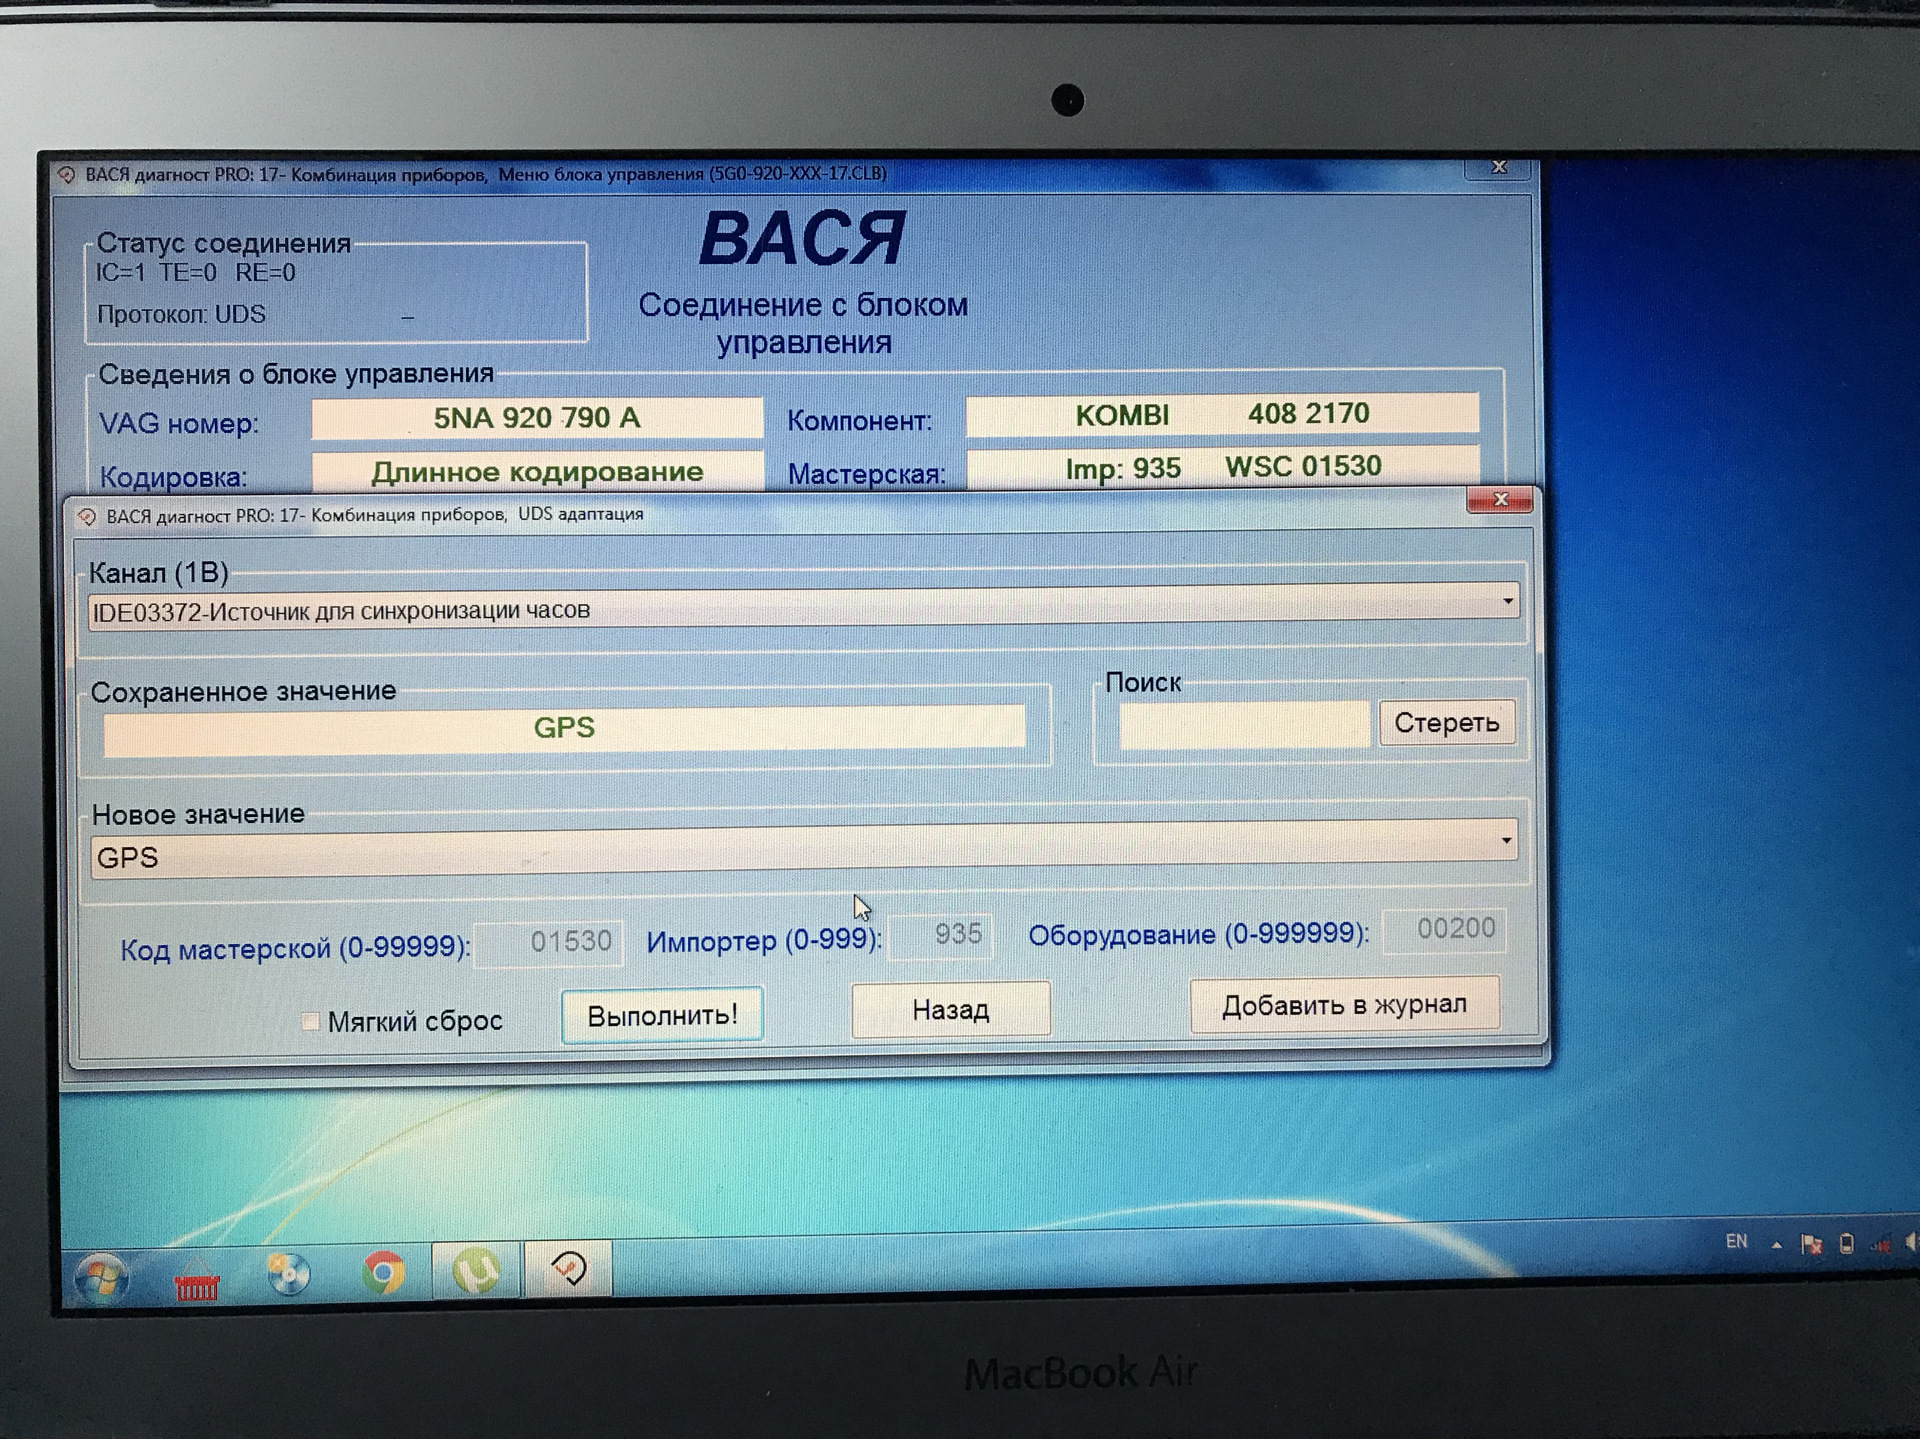Expand the Канал channel dropdown
The width and height of the screenshot is (1920, 1439).
[x=1507, y=602]
